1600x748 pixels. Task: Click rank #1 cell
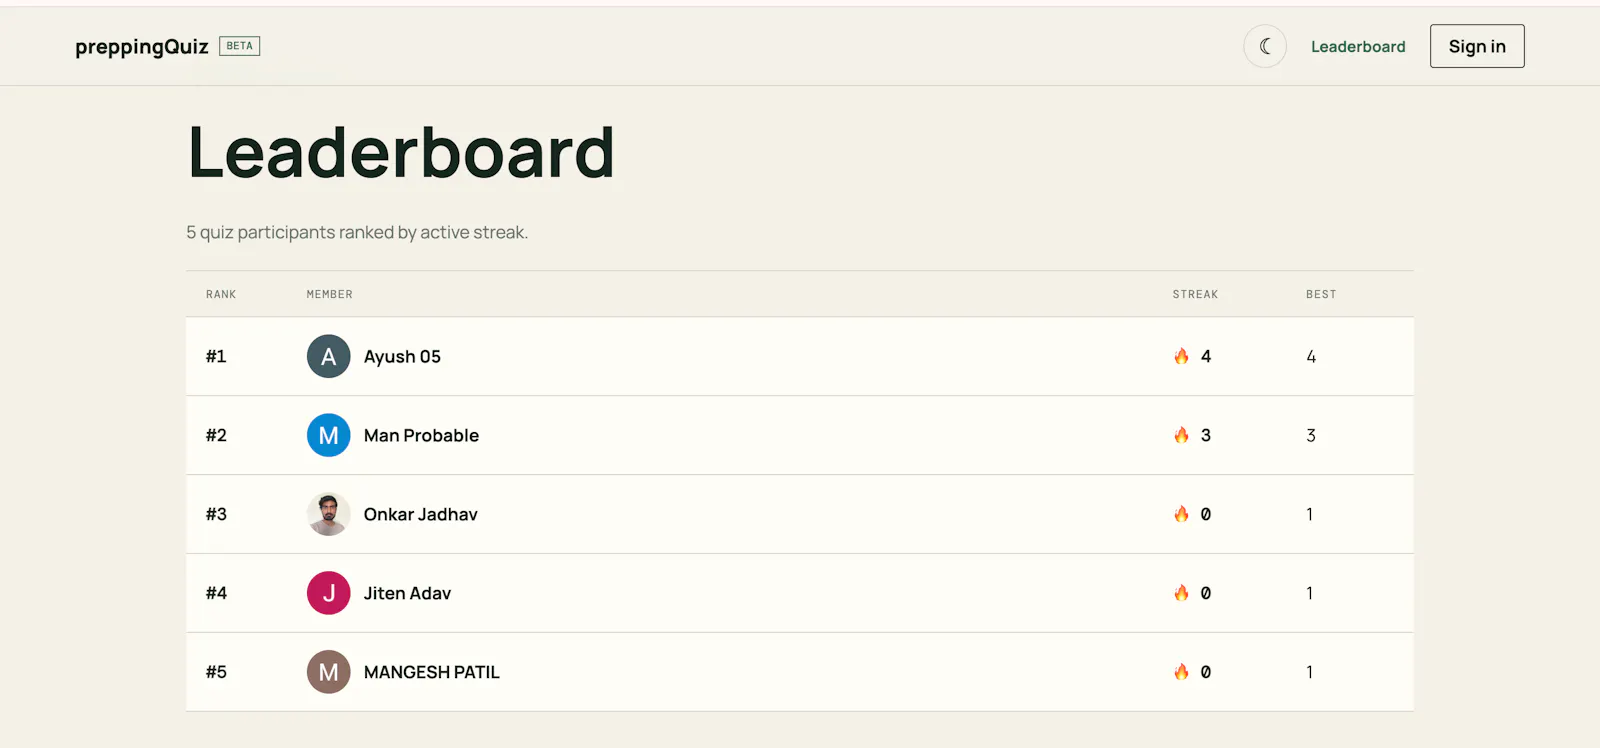216,357
